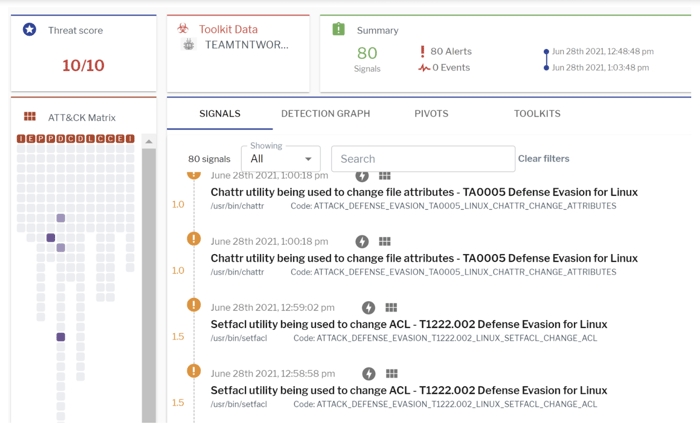Open the 12:59:02 pm Setfacl signal title

coord(408,324)
